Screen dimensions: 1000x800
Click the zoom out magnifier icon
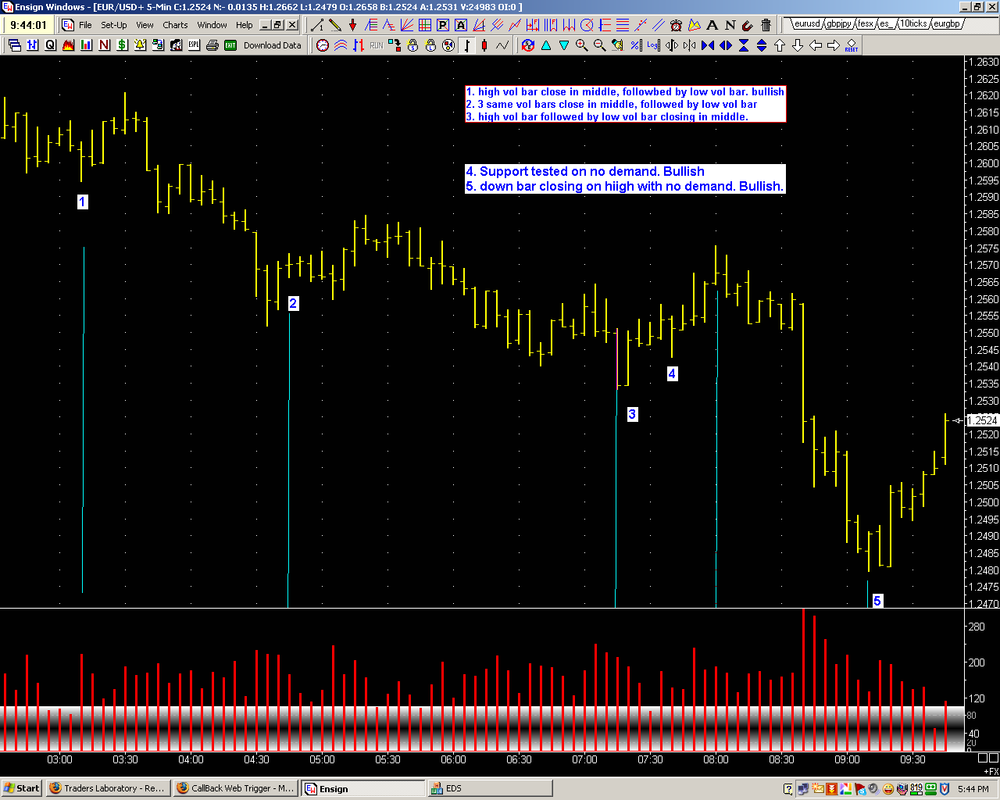(599, 45)
